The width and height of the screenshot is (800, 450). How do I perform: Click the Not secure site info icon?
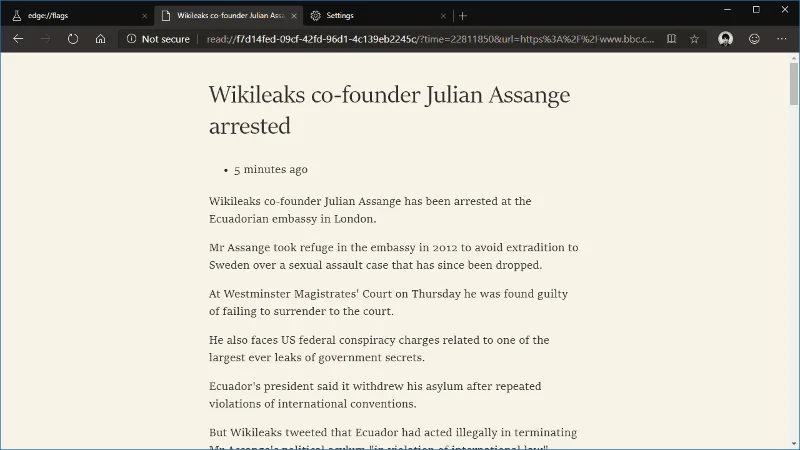coord(130,39)
